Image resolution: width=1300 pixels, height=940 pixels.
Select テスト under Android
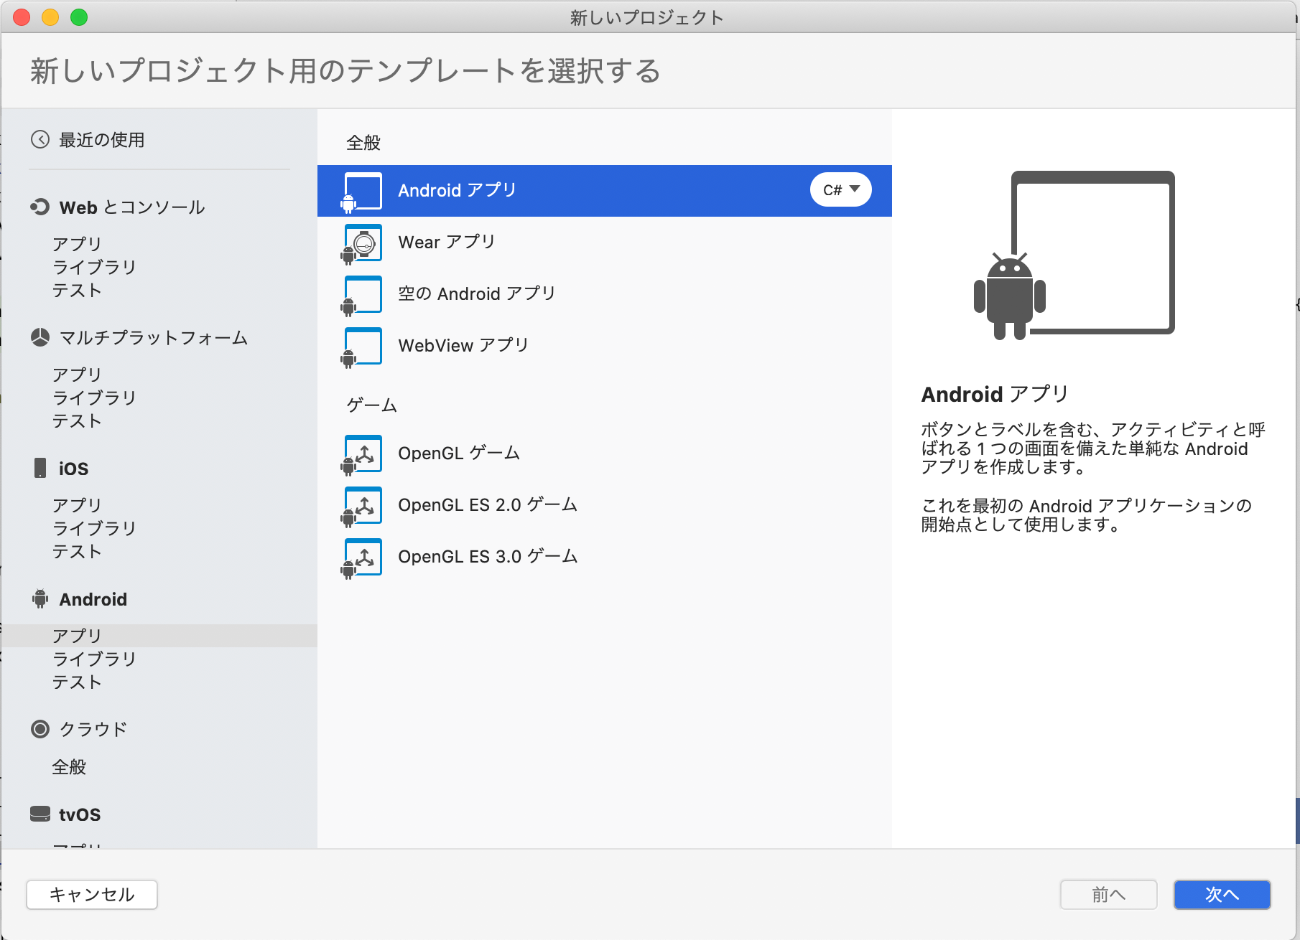coord(77,682)
